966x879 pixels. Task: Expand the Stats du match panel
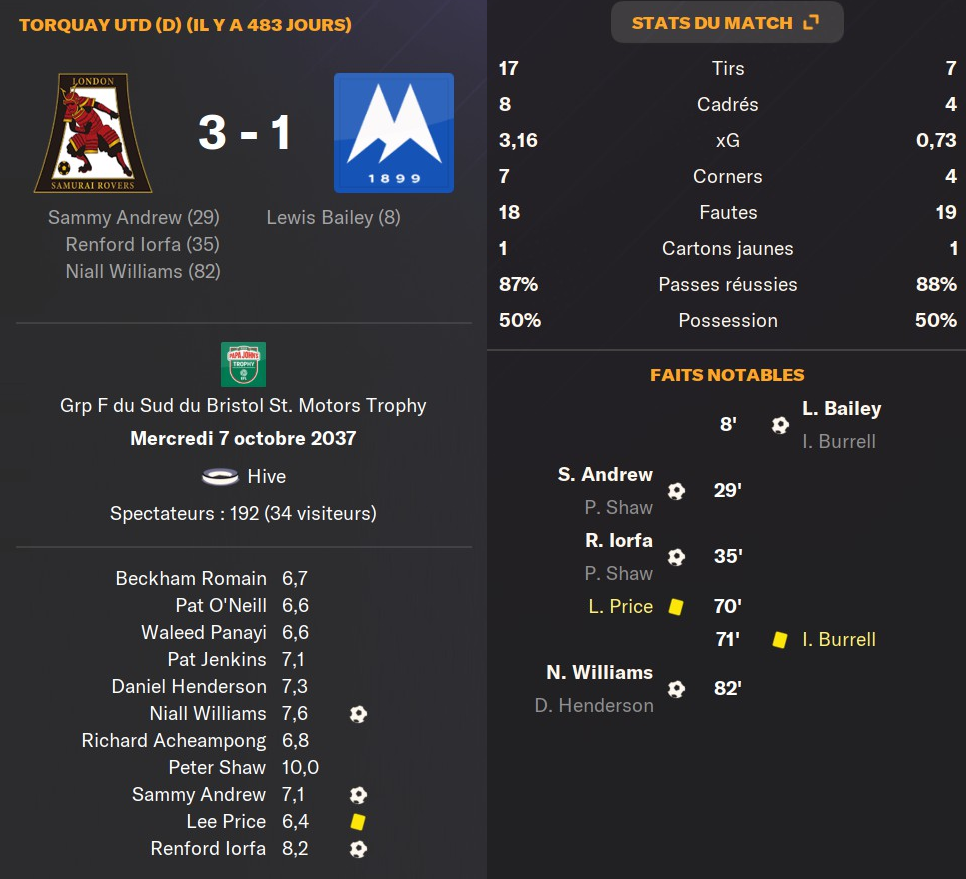point(726,22)
